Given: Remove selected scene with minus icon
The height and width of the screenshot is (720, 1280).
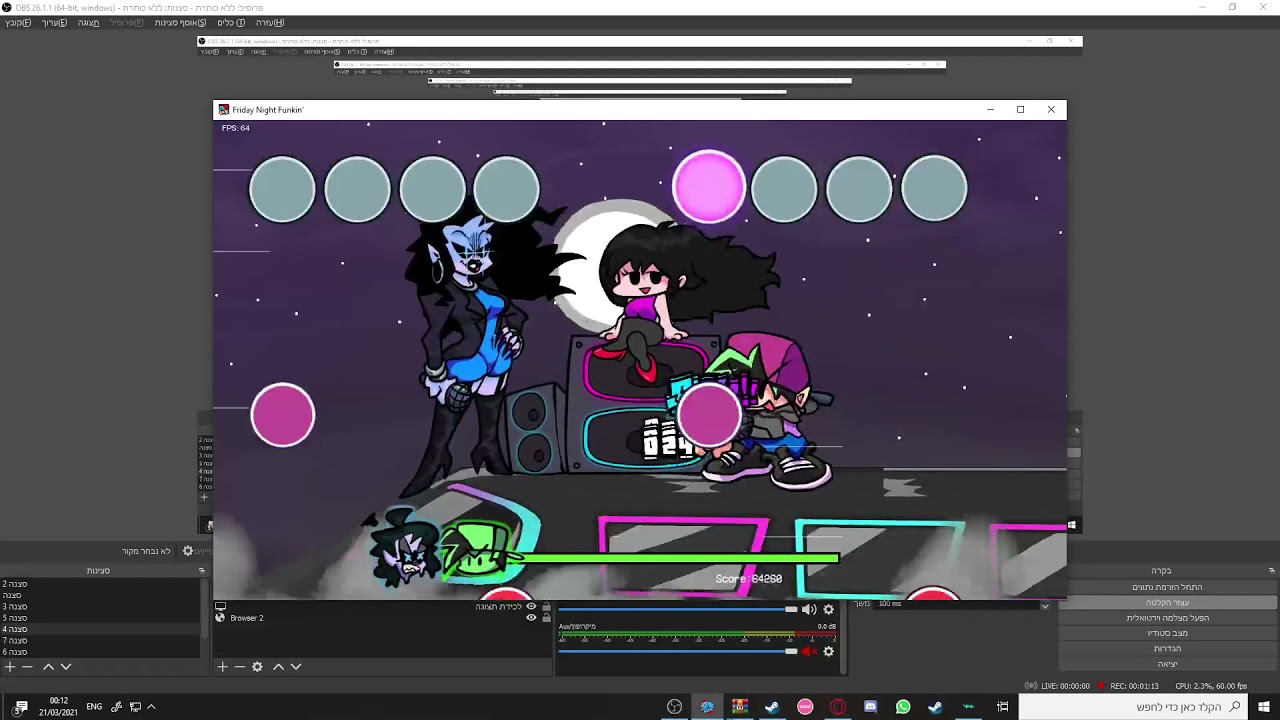Looking at the screenshot, I should point(28,667).
